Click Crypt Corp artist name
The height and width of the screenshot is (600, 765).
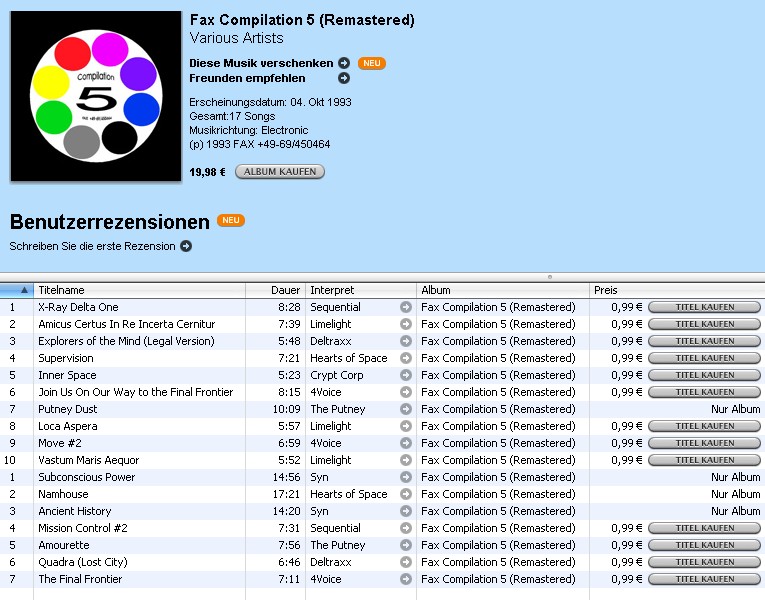337,375
